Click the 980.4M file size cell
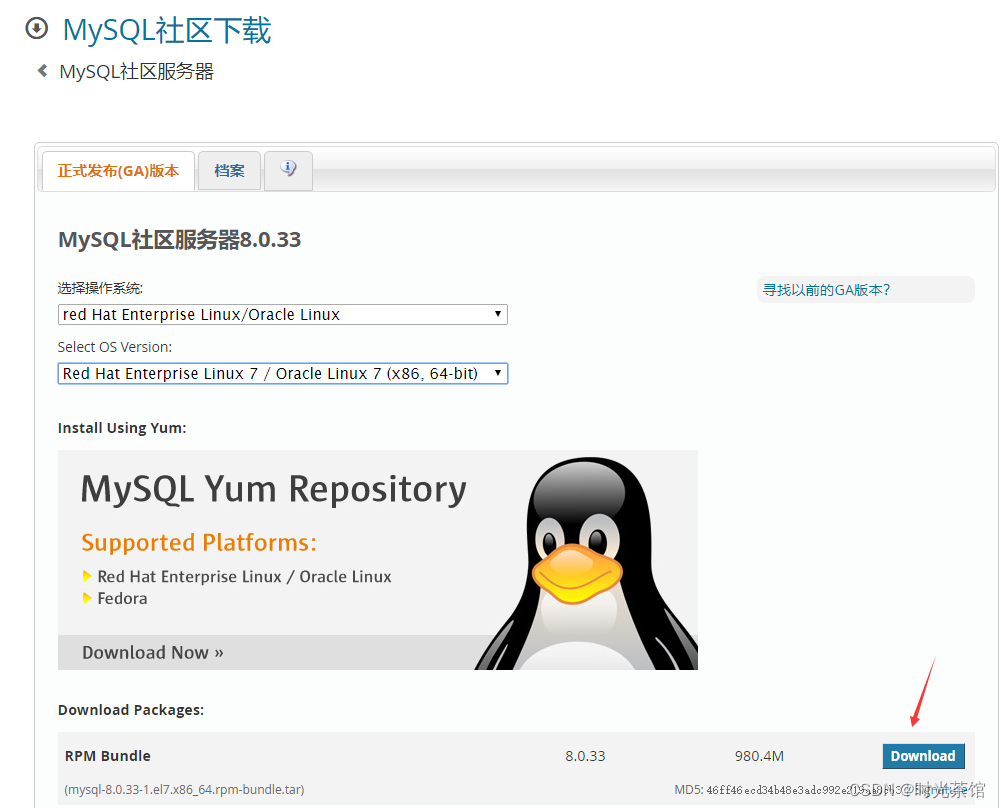Screen dimensions: 1001x808 (x=759, y=756)
